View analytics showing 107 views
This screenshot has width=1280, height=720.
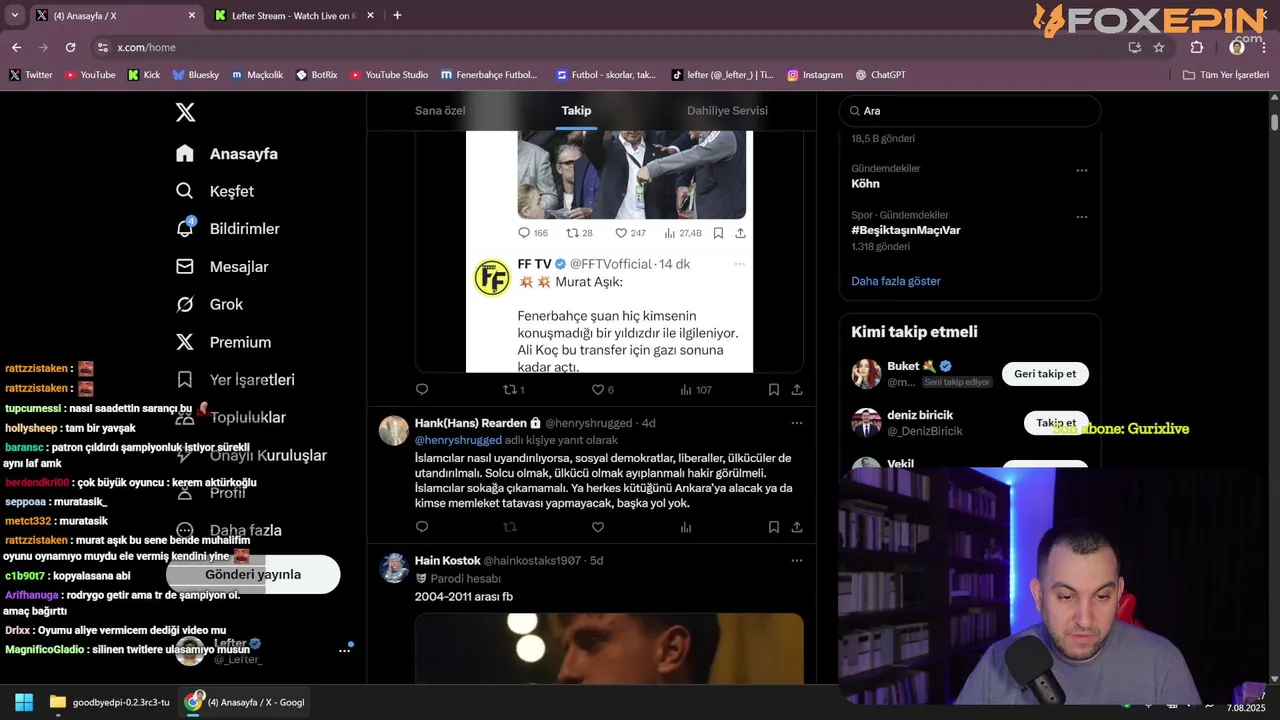(x=695, y=390)
